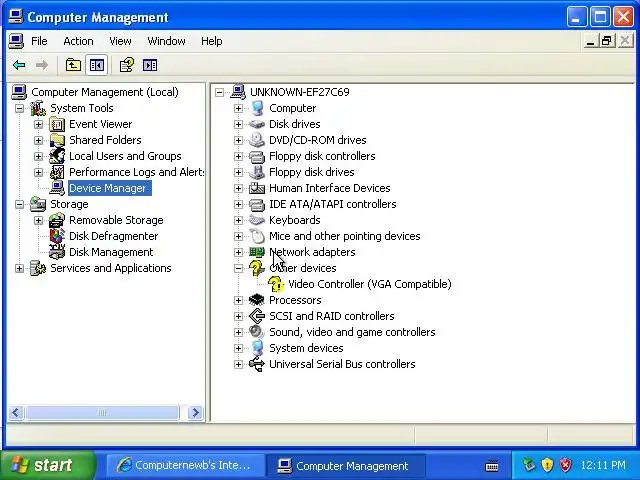Expand IDE ATA/ATAPI controllers node

[x=238, y=204]
